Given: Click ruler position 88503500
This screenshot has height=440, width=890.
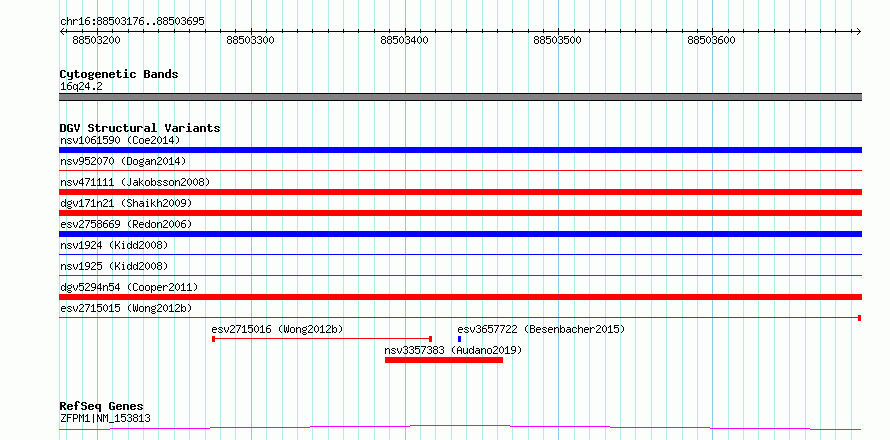Looking at the screenshot, I should point(558,40).
